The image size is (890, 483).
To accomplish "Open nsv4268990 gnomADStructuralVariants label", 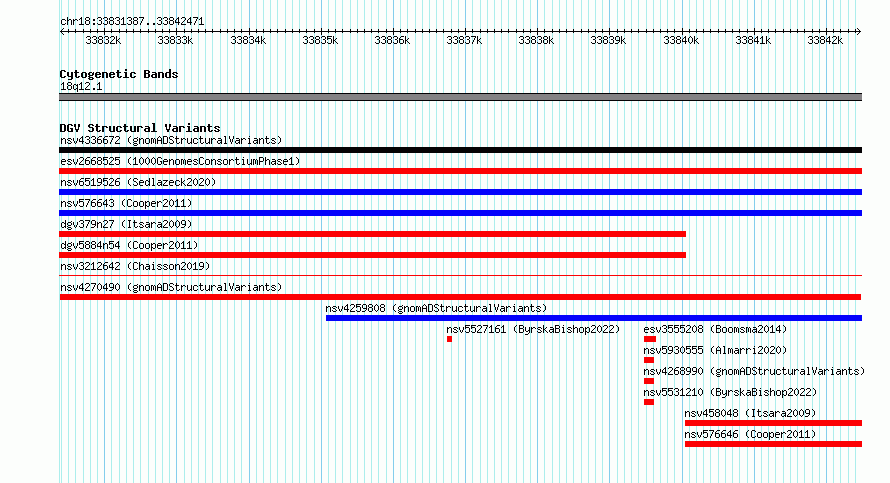I will (754, 371).
